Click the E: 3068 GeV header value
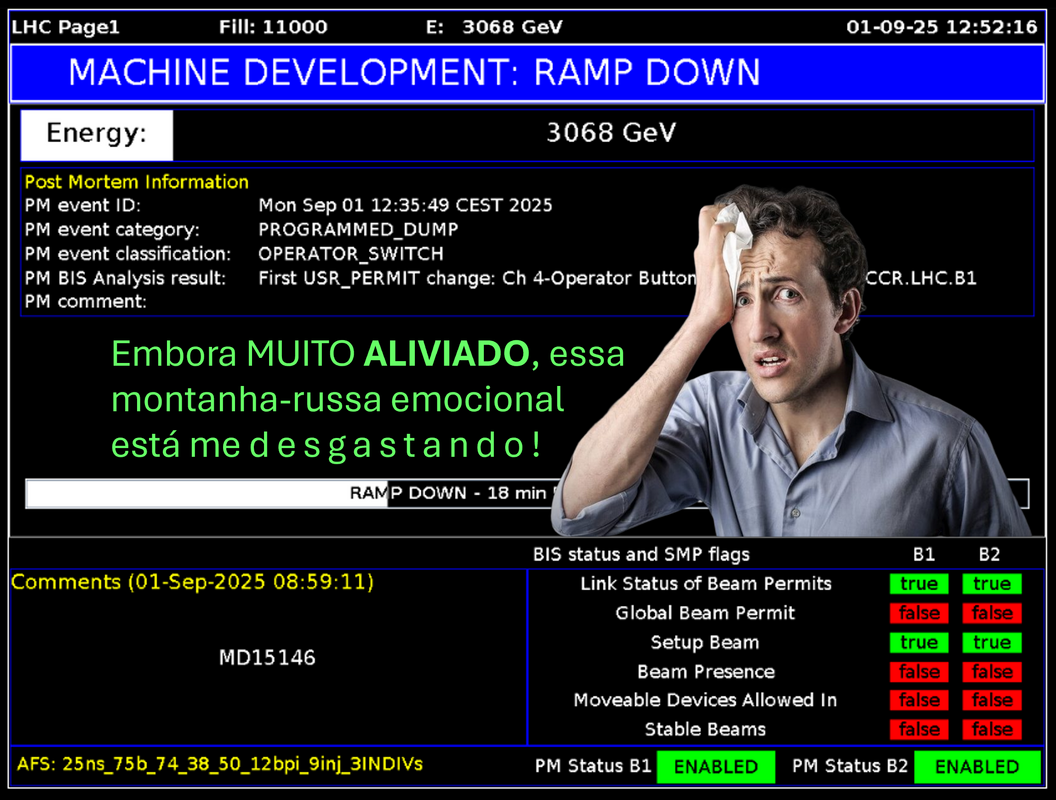This screenshot has height=800, width=1056. tap(494, 27)
